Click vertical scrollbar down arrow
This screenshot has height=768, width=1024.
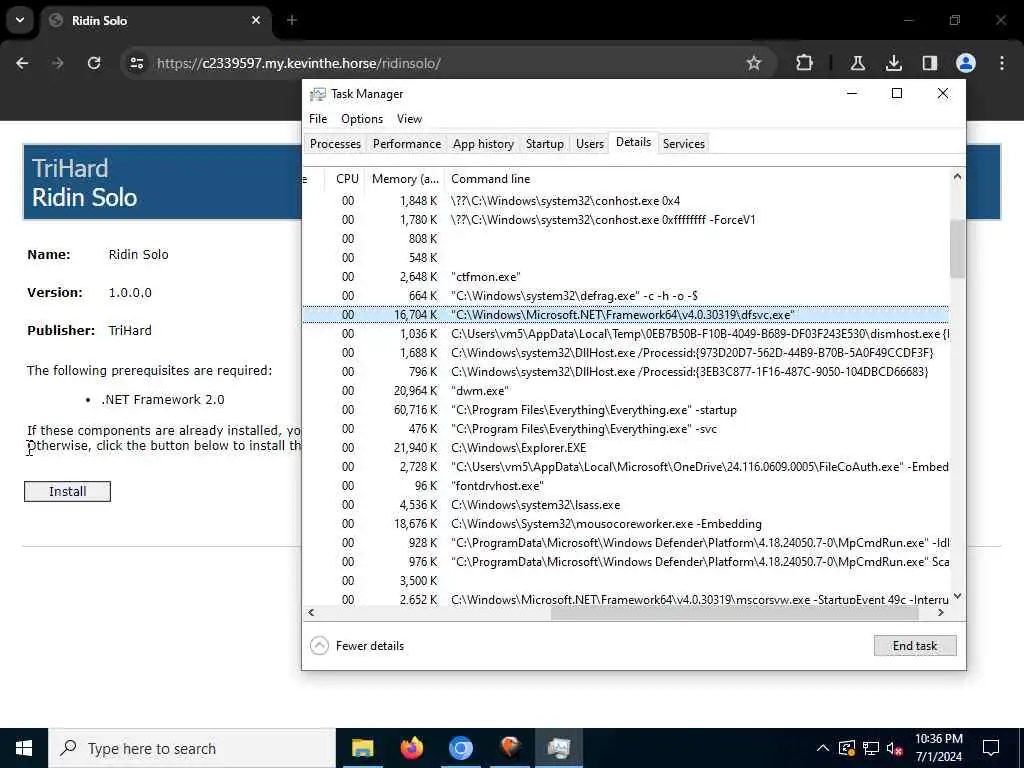(x=957, y=596)
